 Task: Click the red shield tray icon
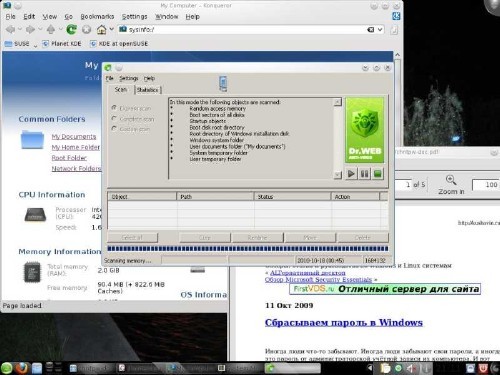click(483, 368)
